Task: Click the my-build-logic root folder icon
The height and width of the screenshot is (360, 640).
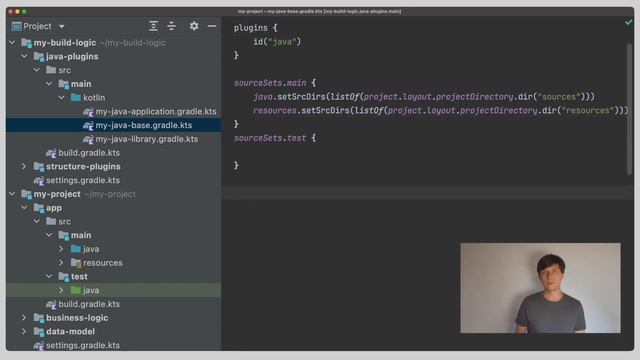Action: tap(27, 43)
